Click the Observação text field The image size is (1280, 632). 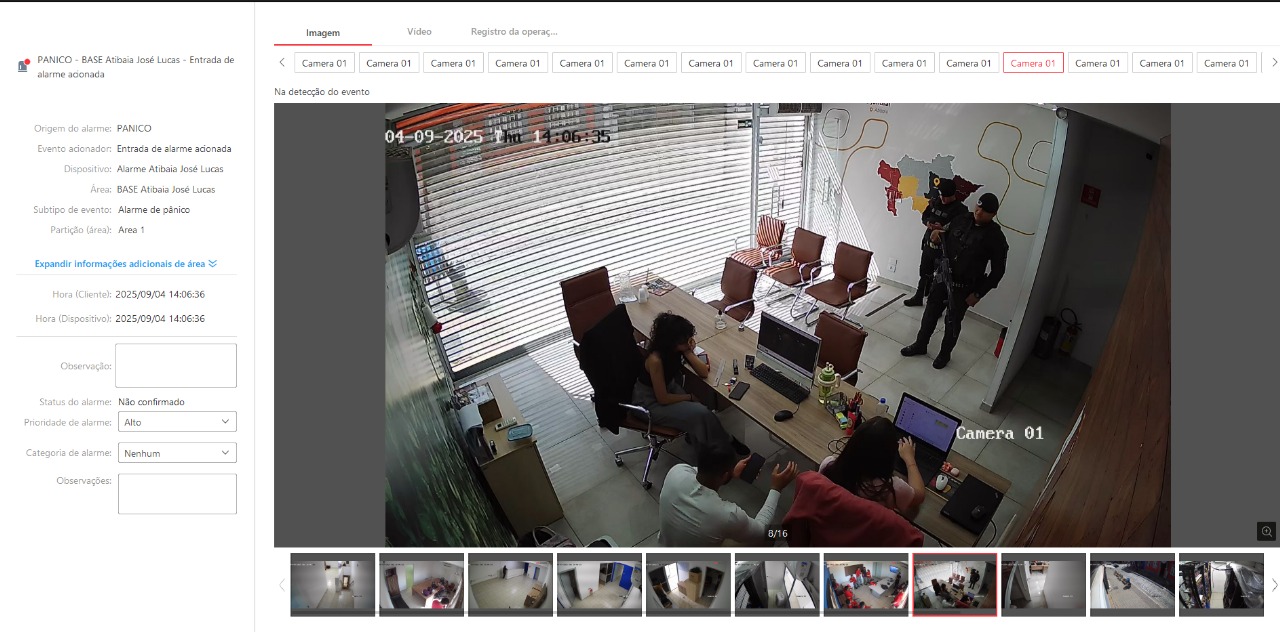(176, 366)
